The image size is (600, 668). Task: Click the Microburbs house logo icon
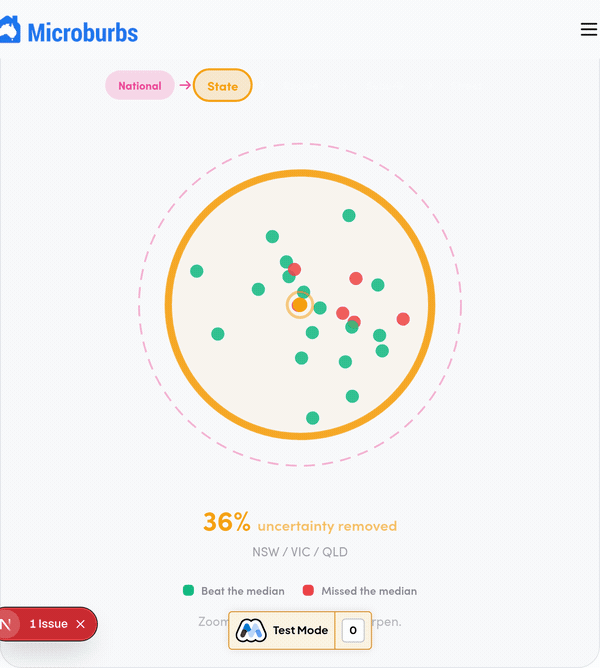pyautogui.click(x=10, y=31)
